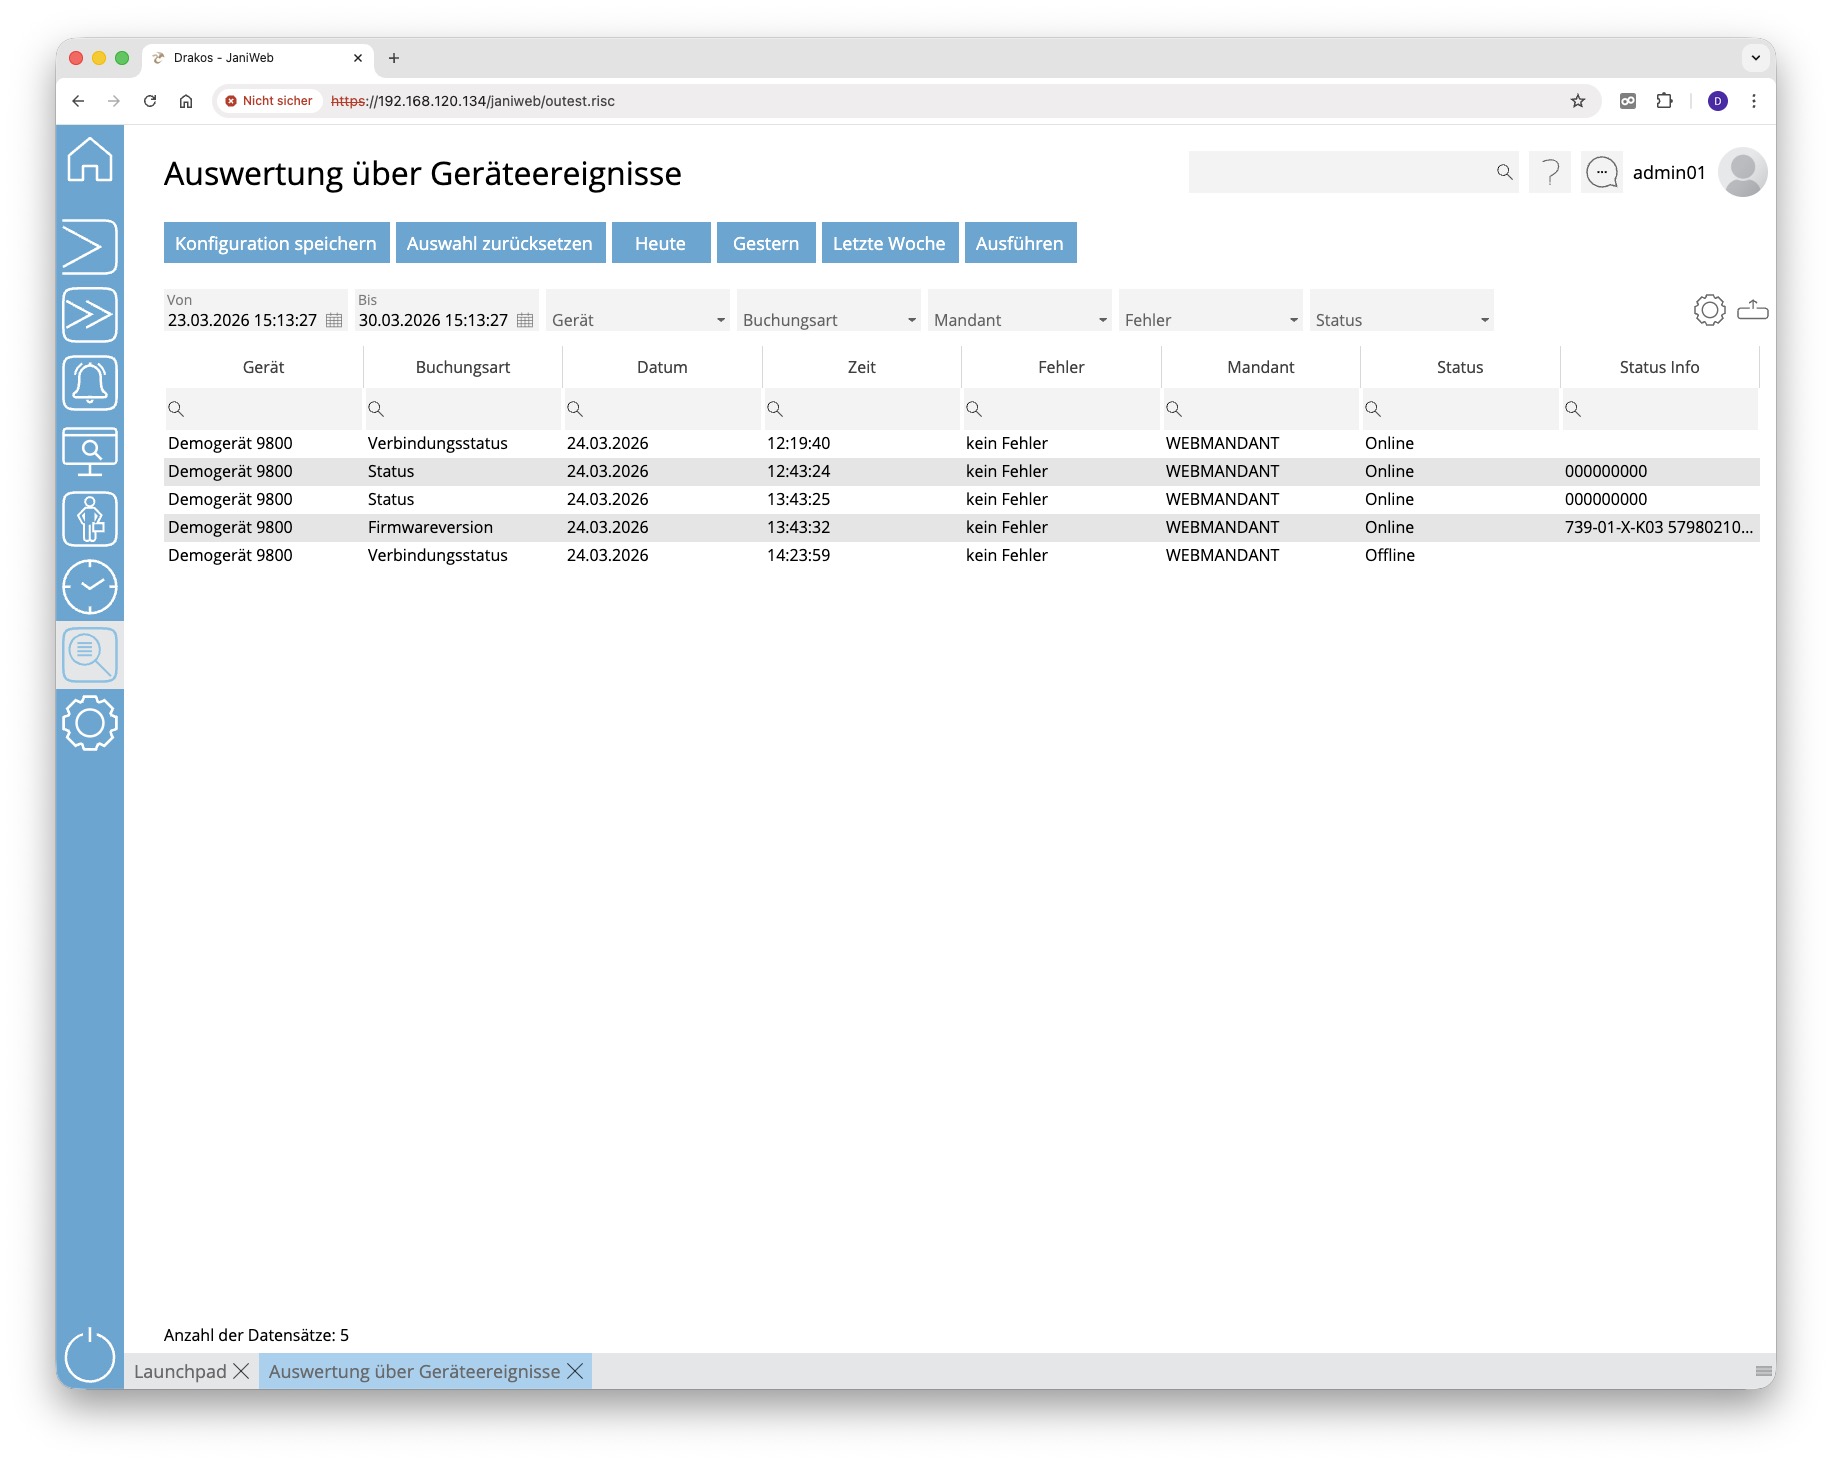Switch to the Launchpad tab
Screen dimensions: 1832x1463
[x=181, y=1371]
